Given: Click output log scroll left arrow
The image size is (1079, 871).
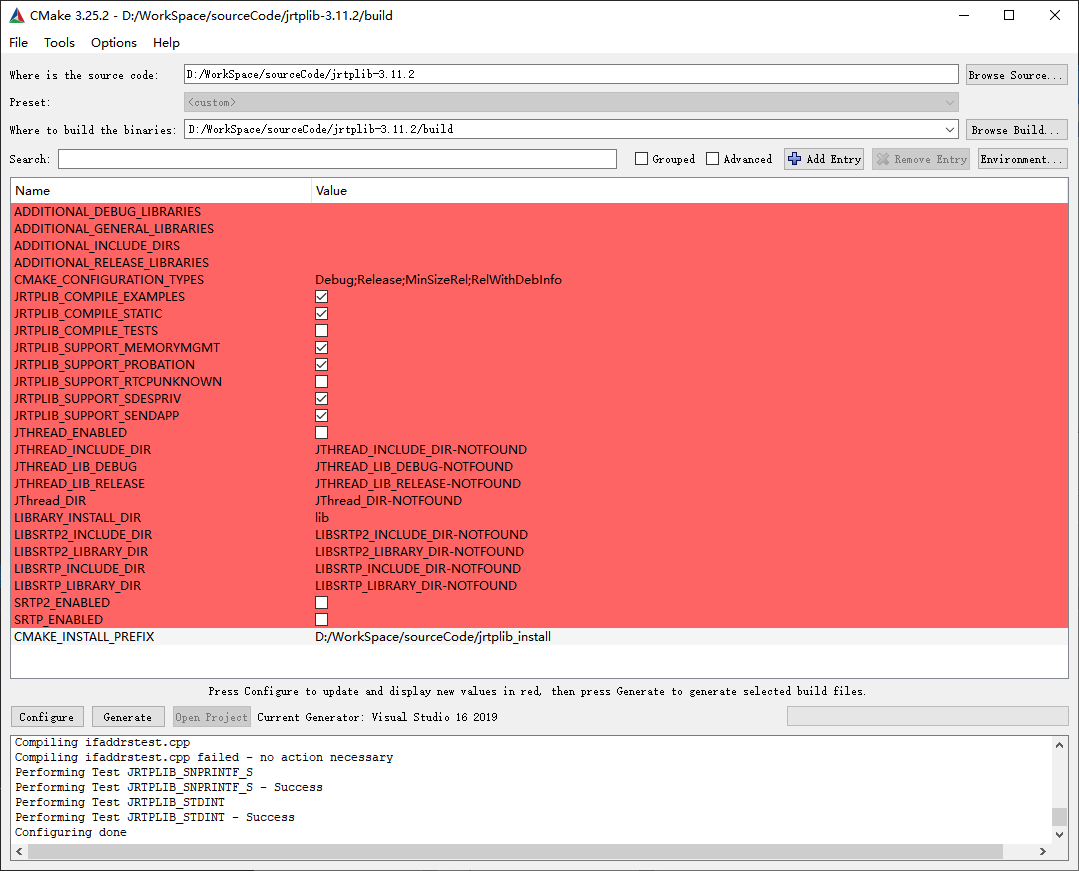Looking at the screenshot, I should [x=19, y=851].
